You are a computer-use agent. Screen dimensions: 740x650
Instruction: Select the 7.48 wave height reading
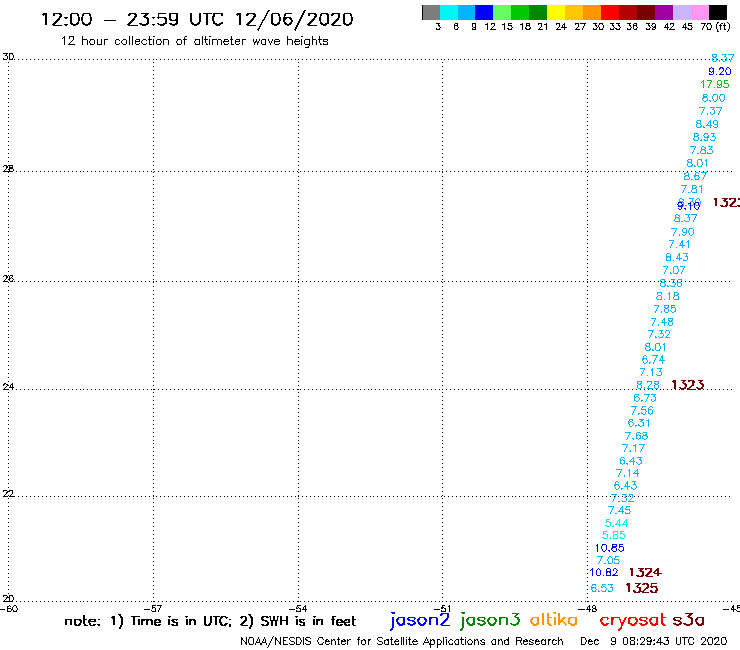(662, 322)
